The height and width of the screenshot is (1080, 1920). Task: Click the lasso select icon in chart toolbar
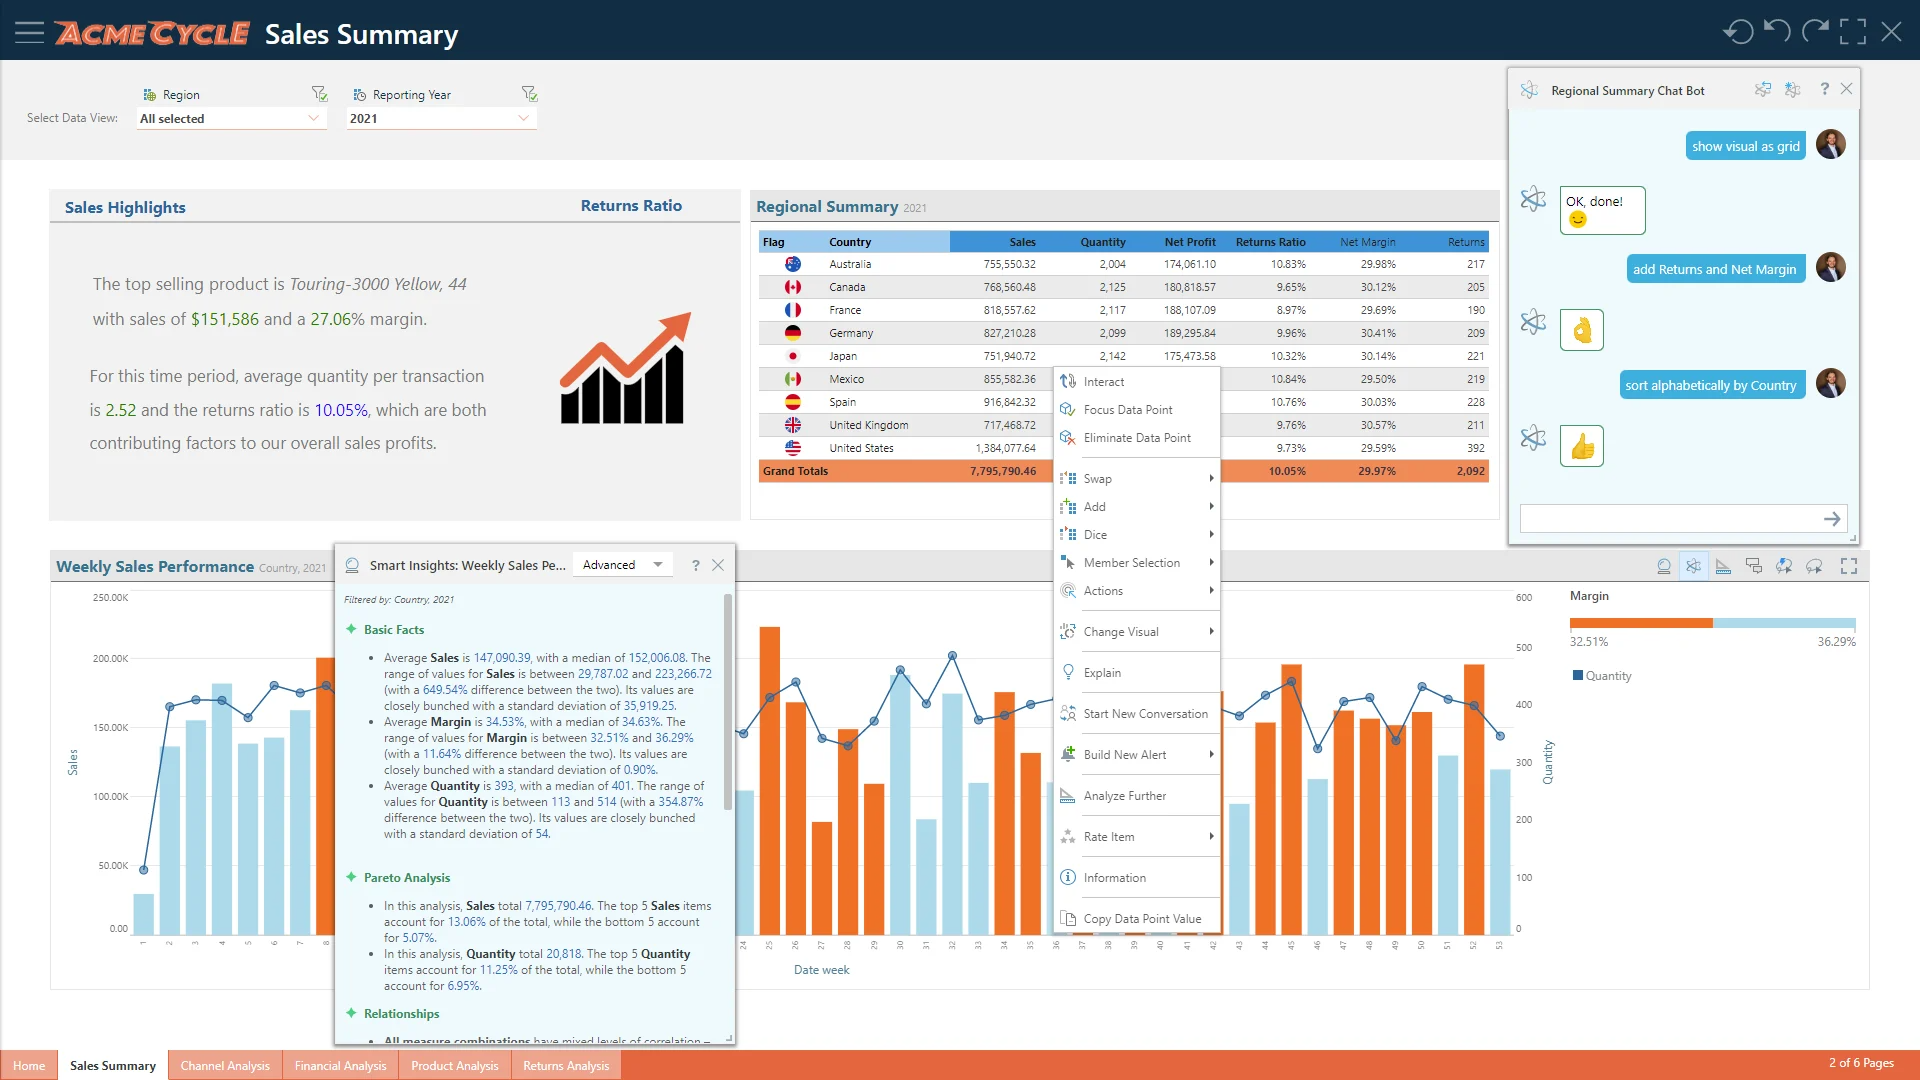point(1814,566)
